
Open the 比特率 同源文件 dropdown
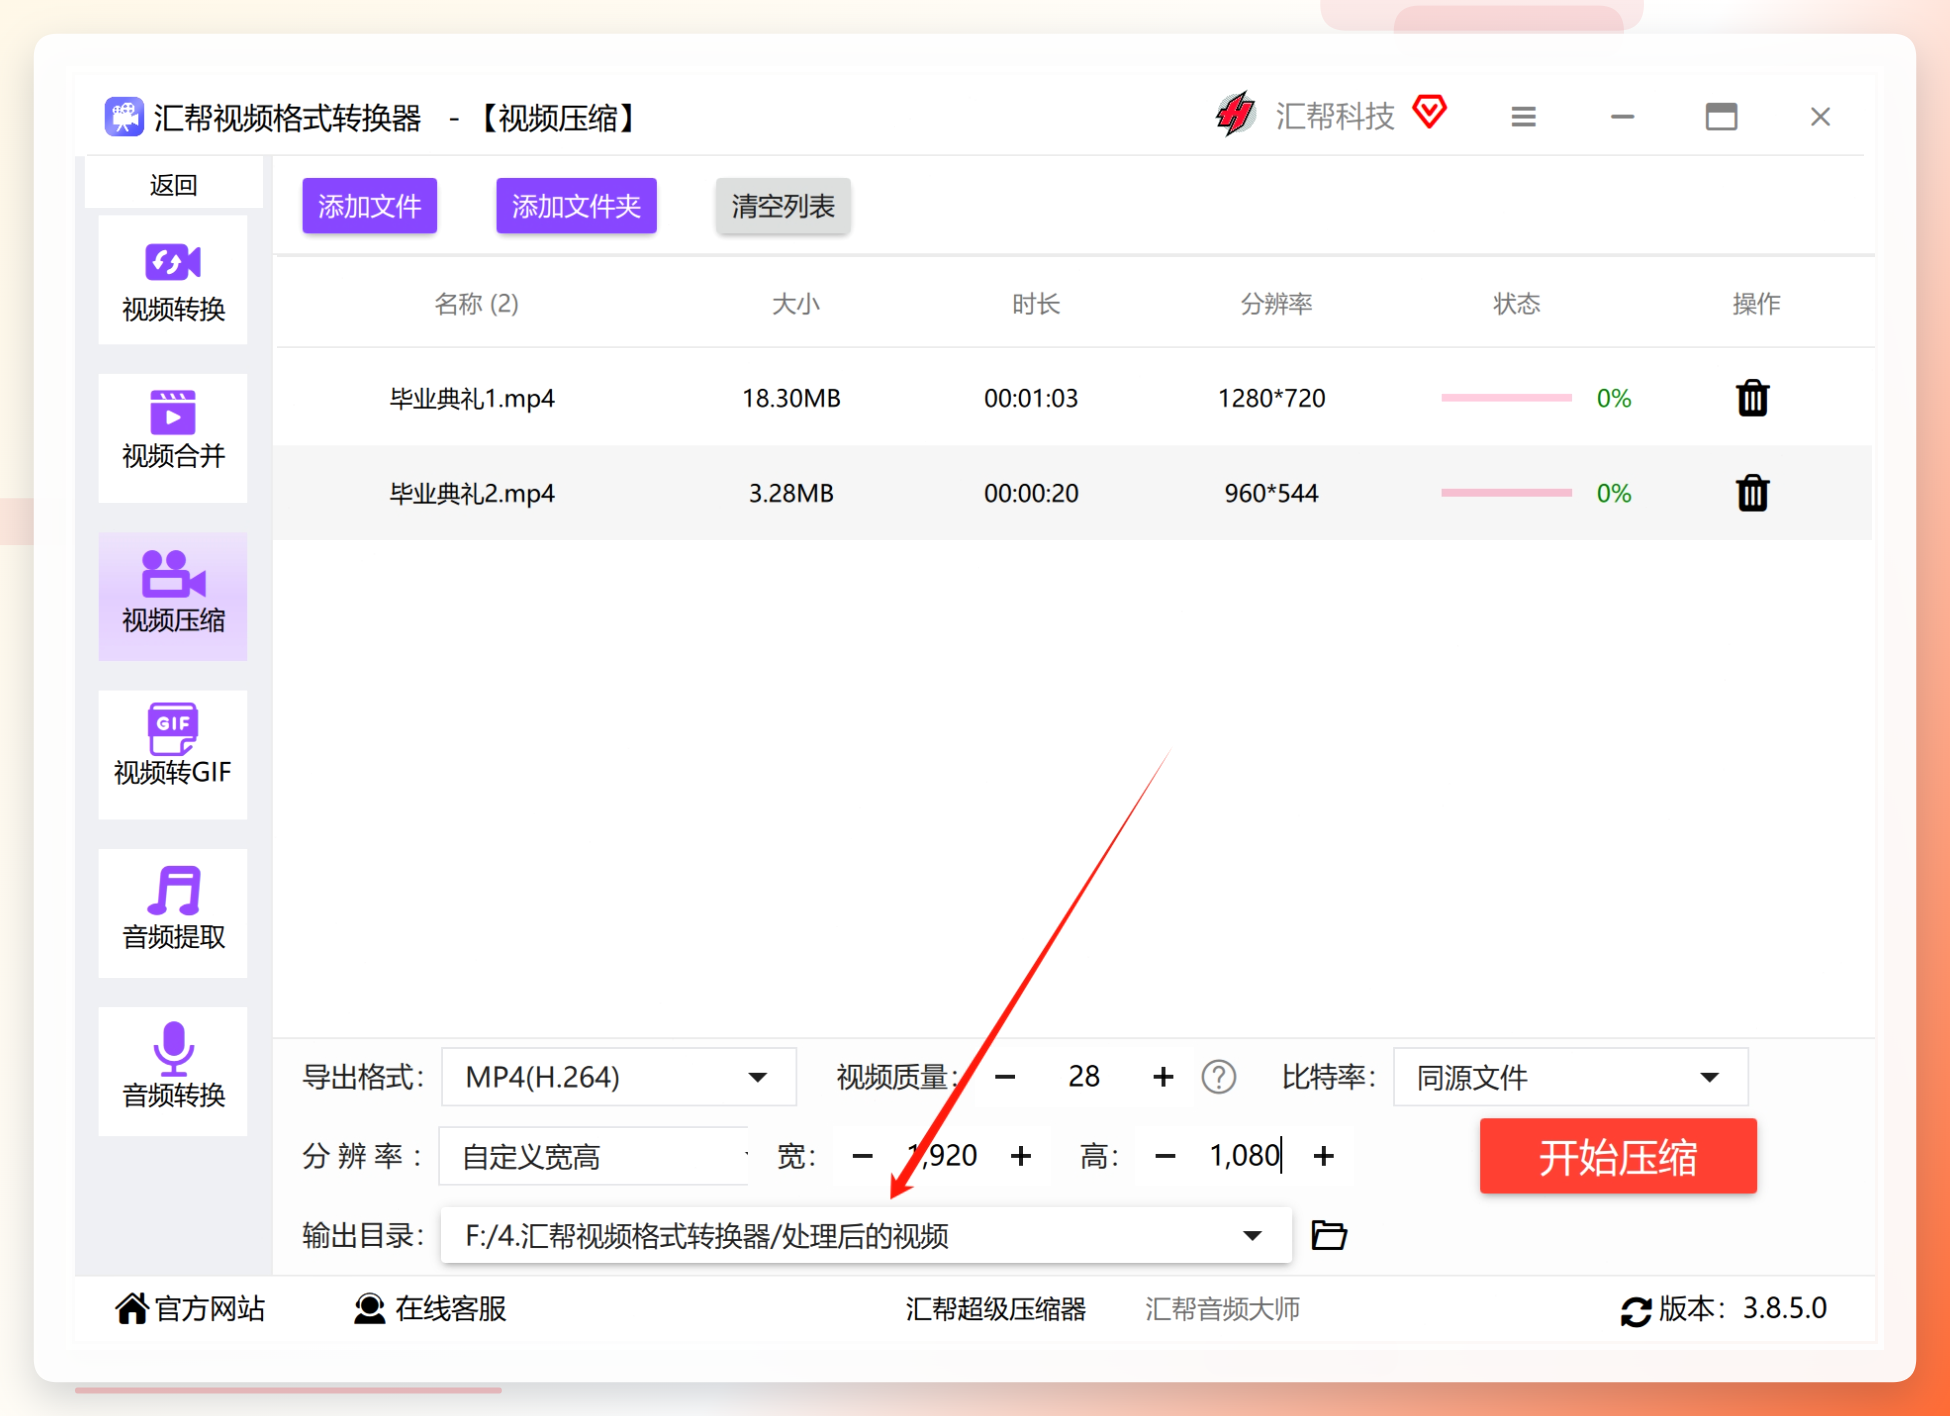click(1570, 1077)
